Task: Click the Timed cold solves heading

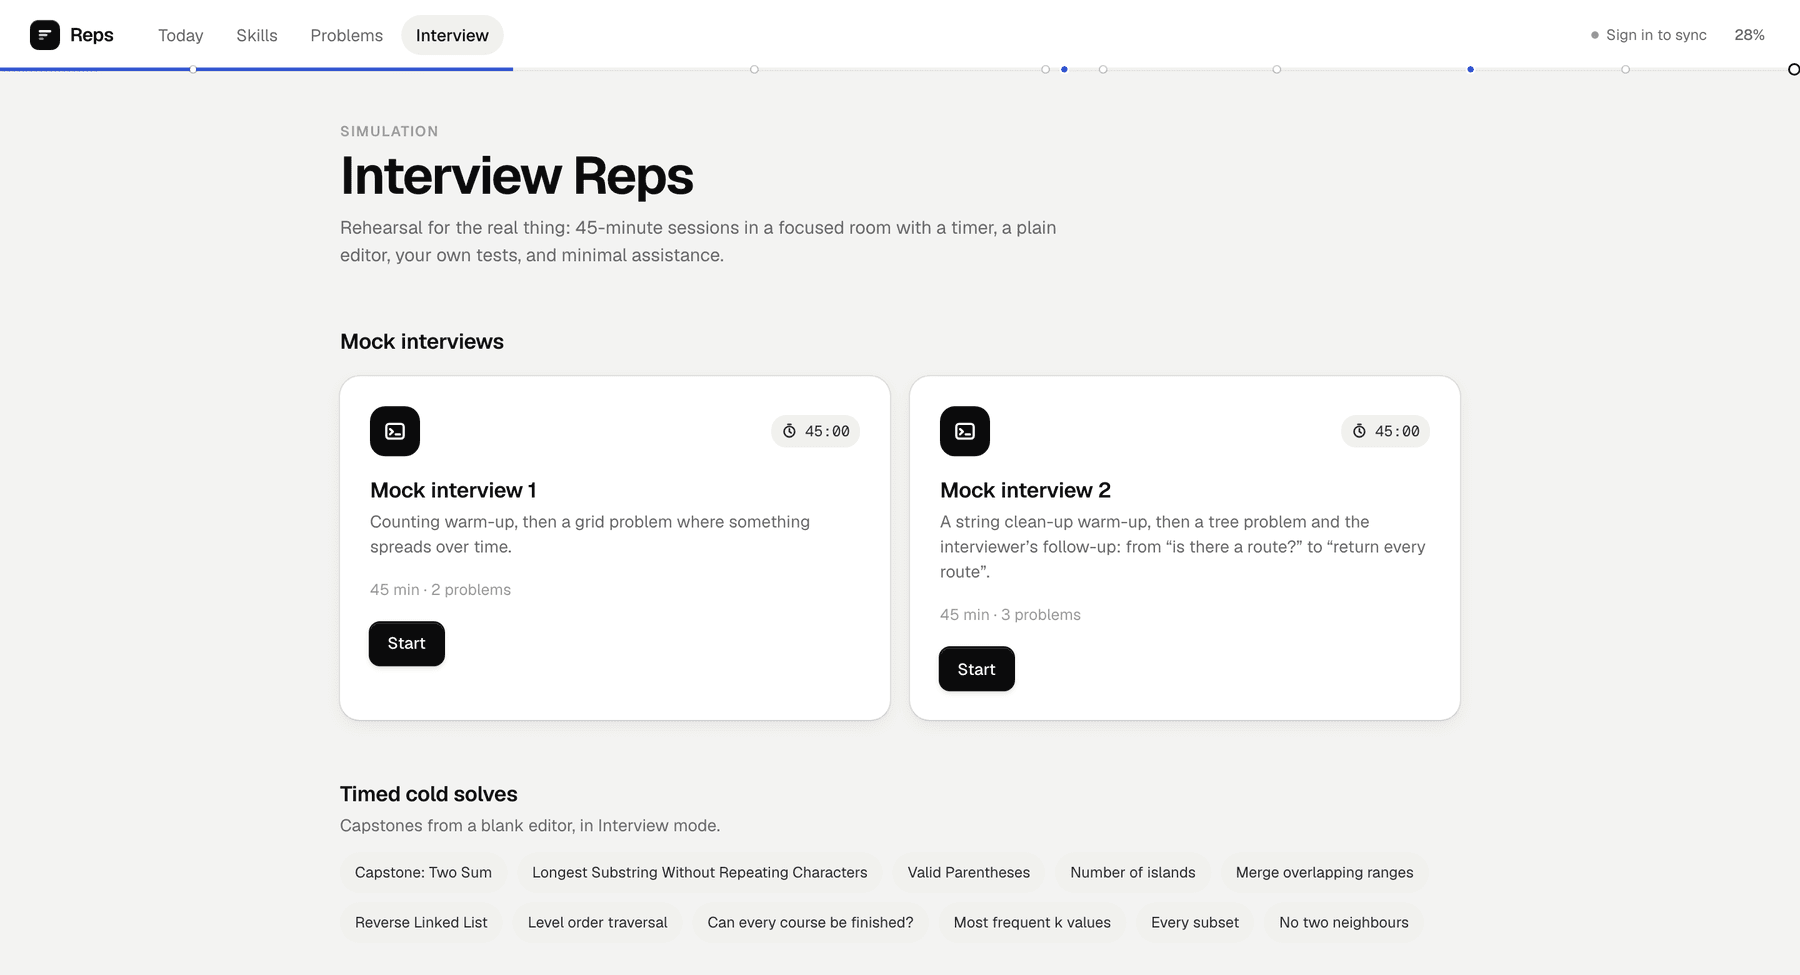Action: pyautogui.click(x=429, y=794)
